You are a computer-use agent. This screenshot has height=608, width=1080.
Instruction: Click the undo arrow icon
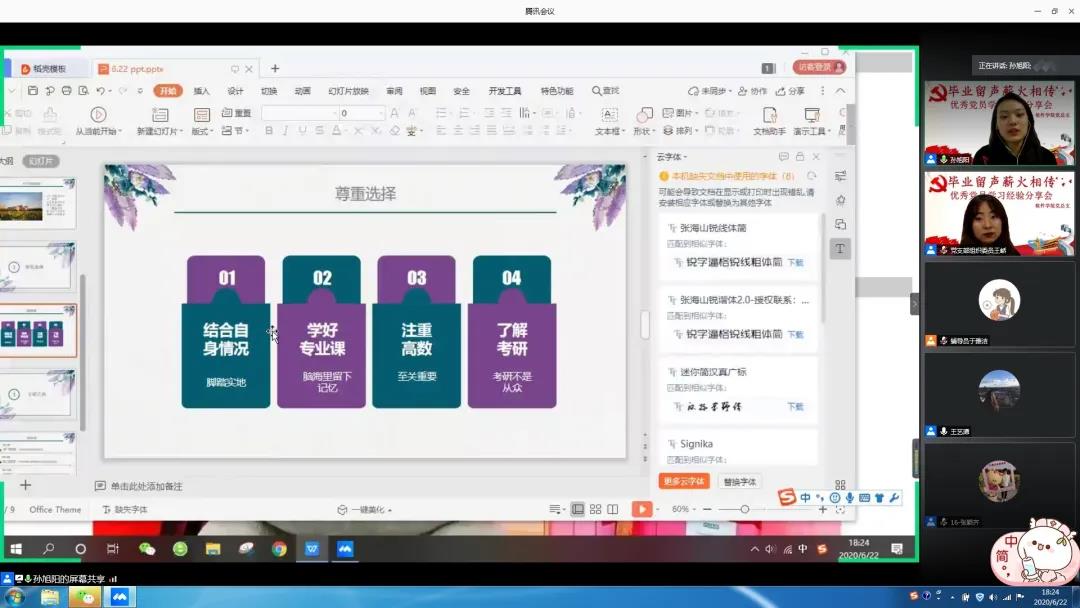click(x=101, y=91)
